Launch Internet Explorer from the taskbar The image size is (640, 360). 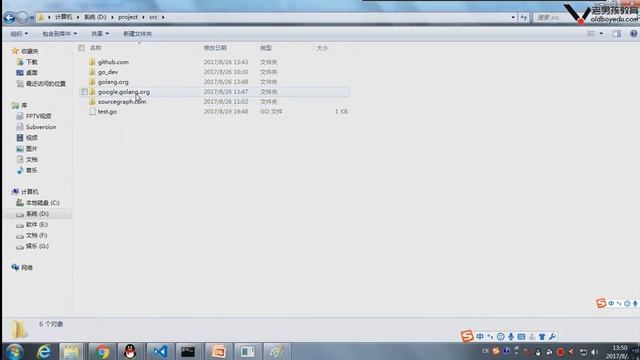(44, 351)
